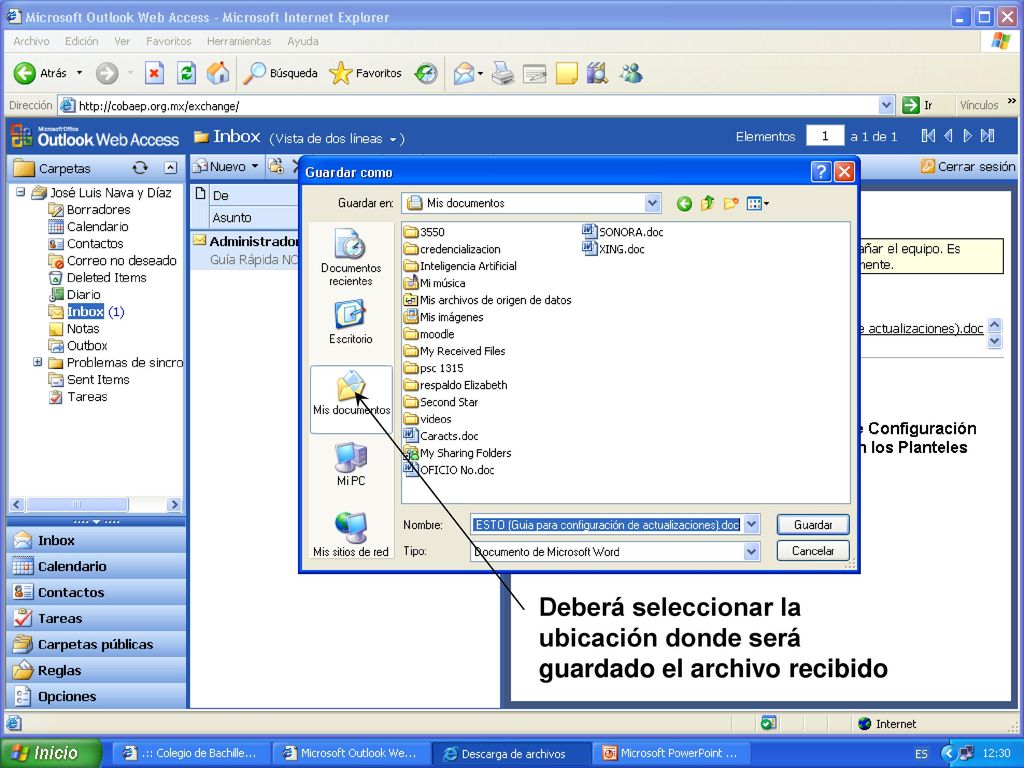Open the Herramientas menu
Image resolution: width=1024 pixels, height=768 pixels.
pos(239,41)
